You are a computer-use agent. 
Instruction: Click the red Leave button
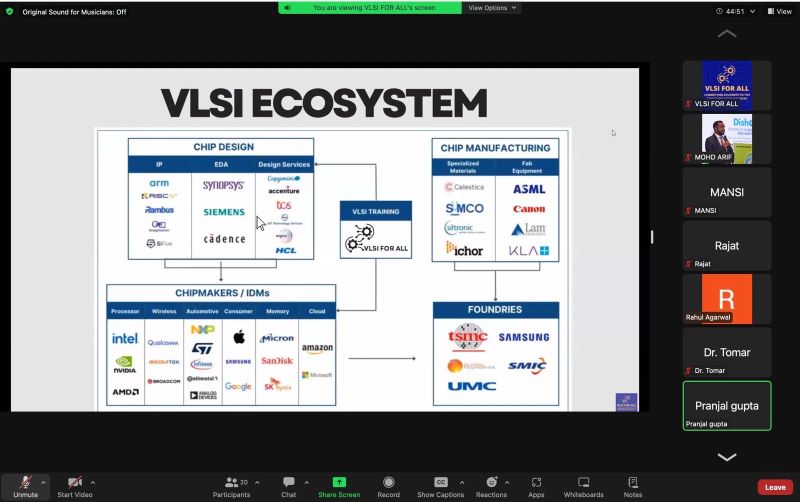775,487
